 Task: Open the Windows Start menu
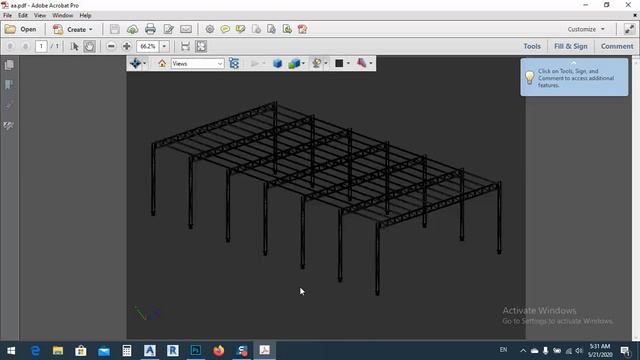11,351
